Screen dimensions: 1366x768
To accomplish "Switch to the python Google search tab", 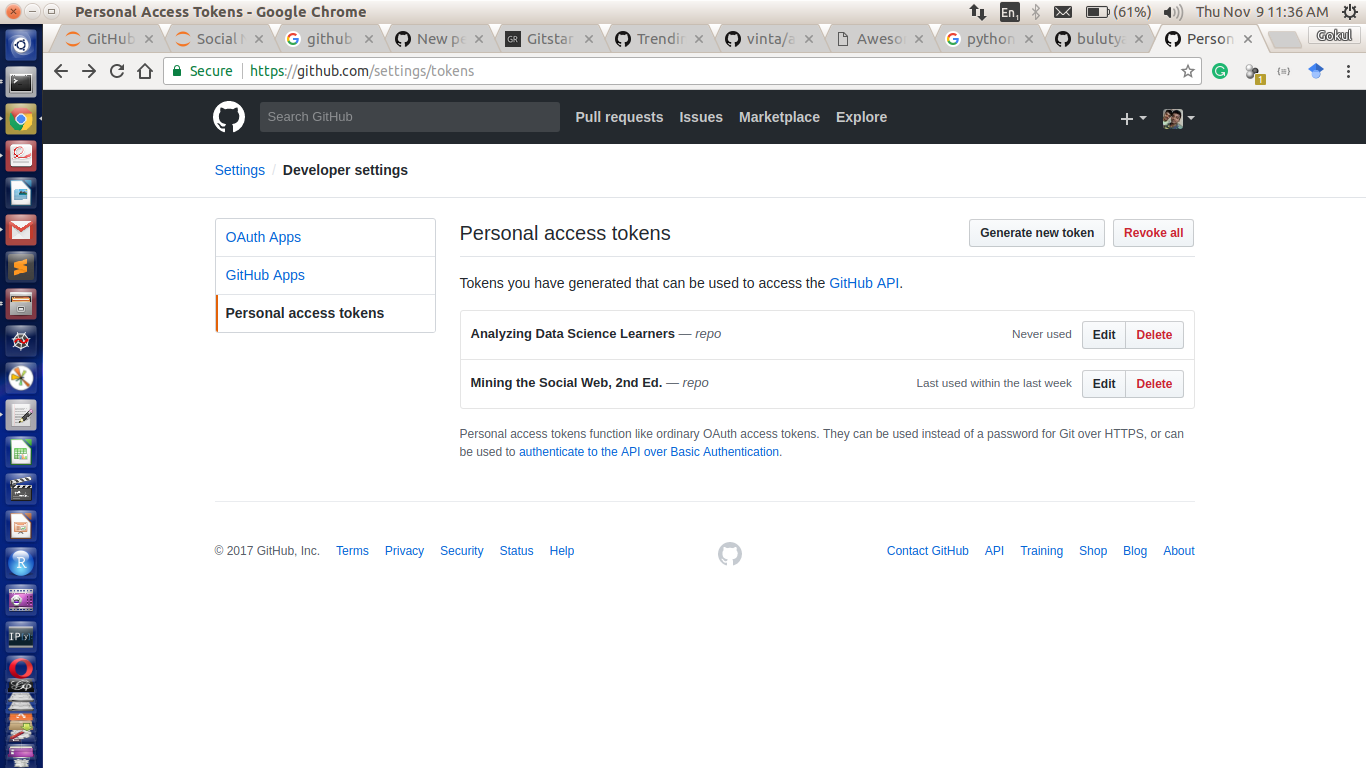I will coord(988,39).
